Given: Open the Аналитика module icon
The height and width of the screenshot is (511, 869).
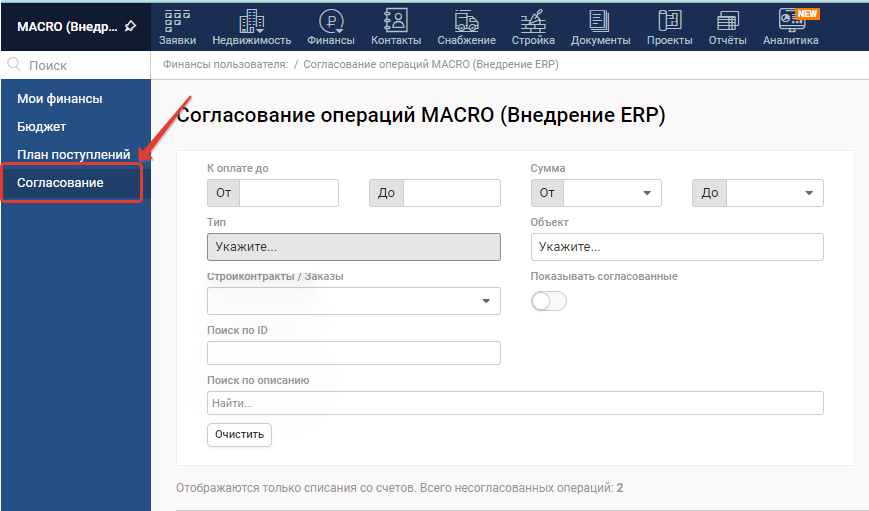Looking at the screenshot, I should (x=790, y=20).
